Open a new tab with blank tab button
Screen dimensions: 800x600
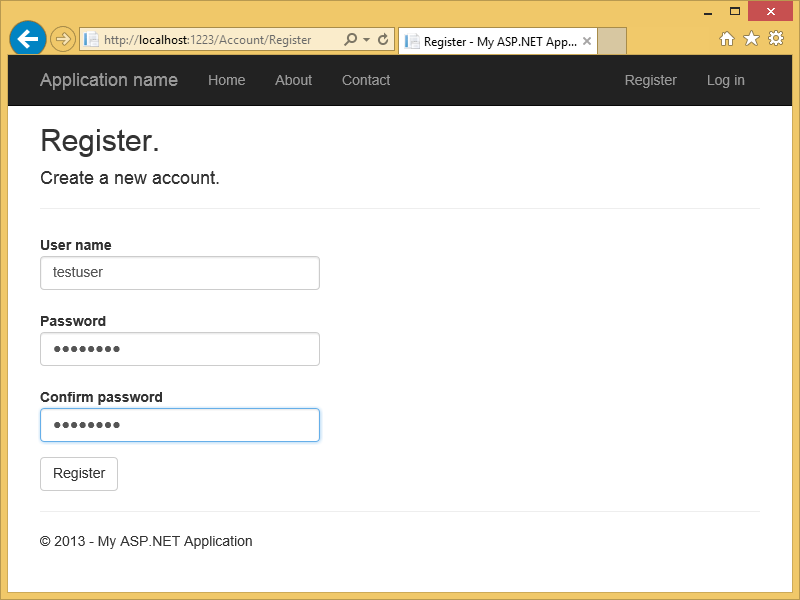coord(612,42)
